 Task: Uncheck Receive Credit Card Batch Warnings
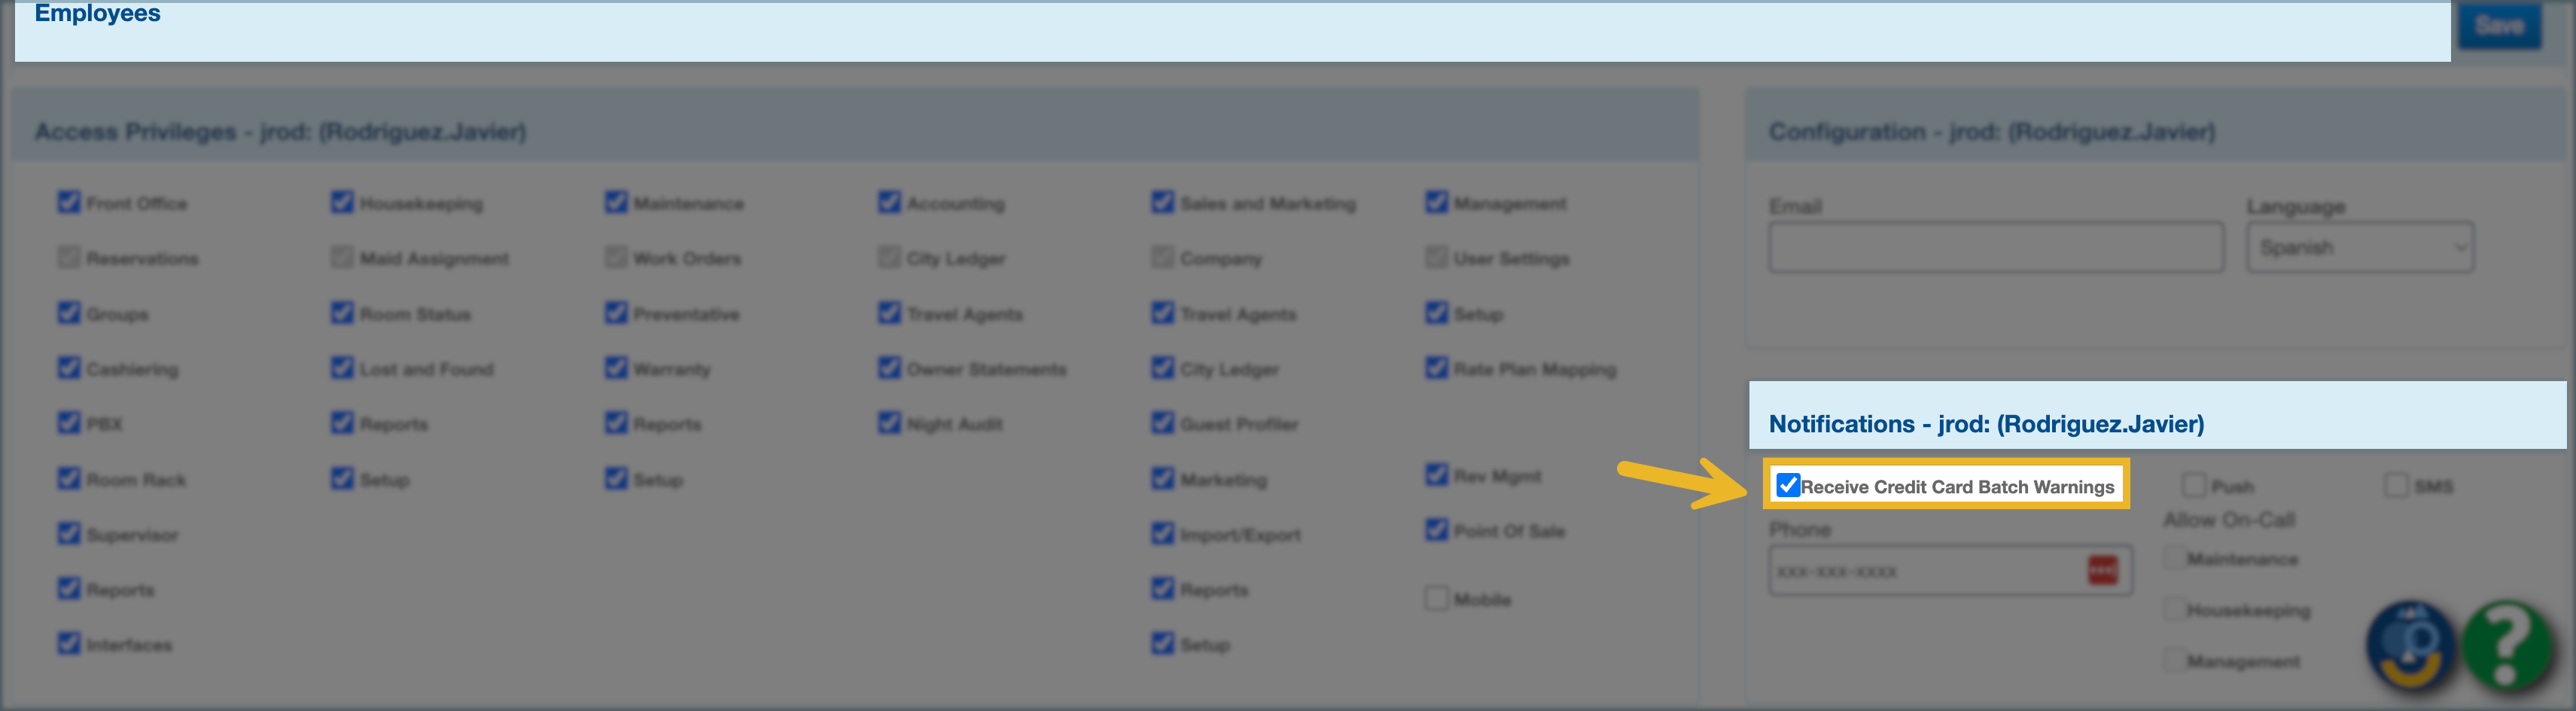tap(1788, 486)
